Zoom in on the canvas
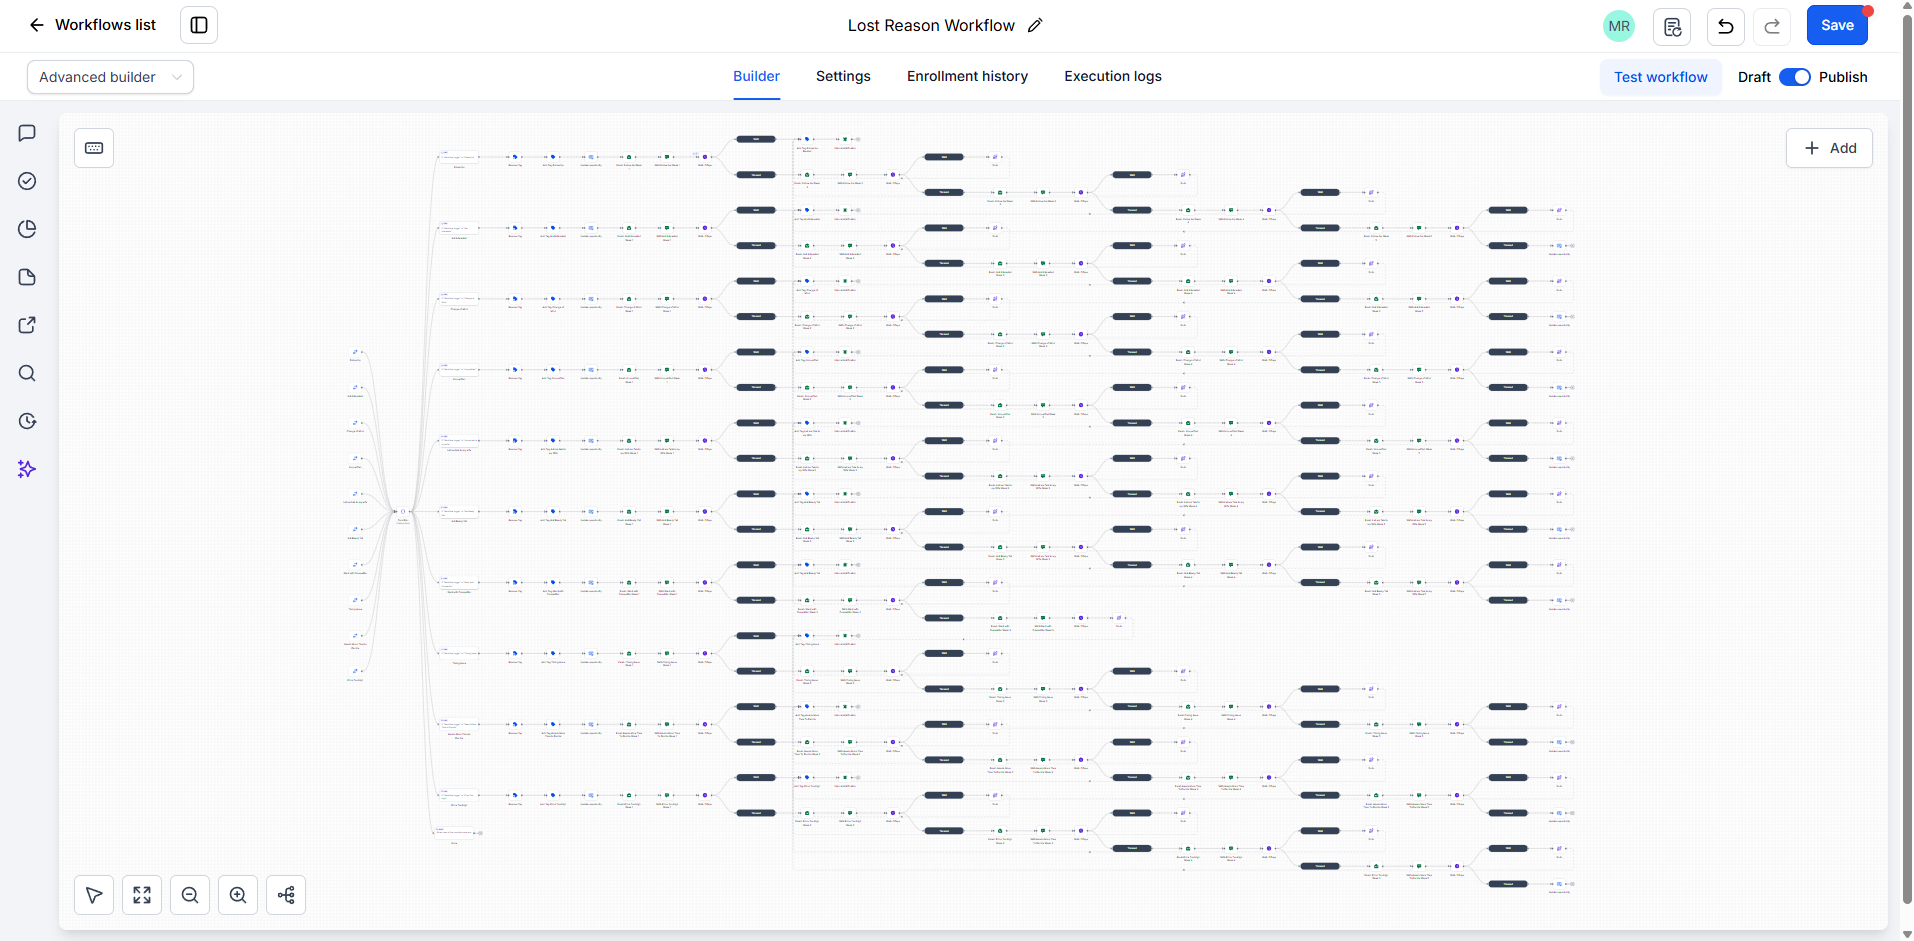Image resolution: width=1914 pixels, height=941 pixels. point(238,895)
